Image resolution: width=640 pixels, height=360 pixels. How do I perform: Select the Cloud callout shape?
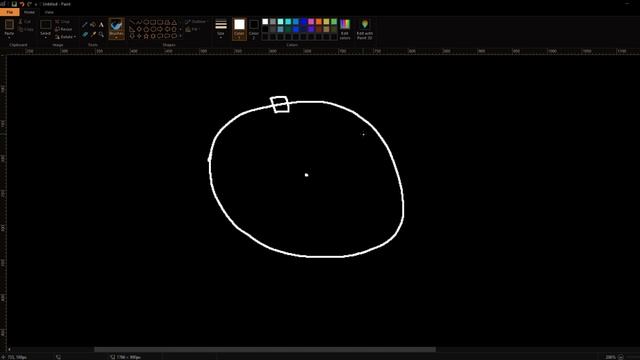pyautogui.click(x=174, y=36)
